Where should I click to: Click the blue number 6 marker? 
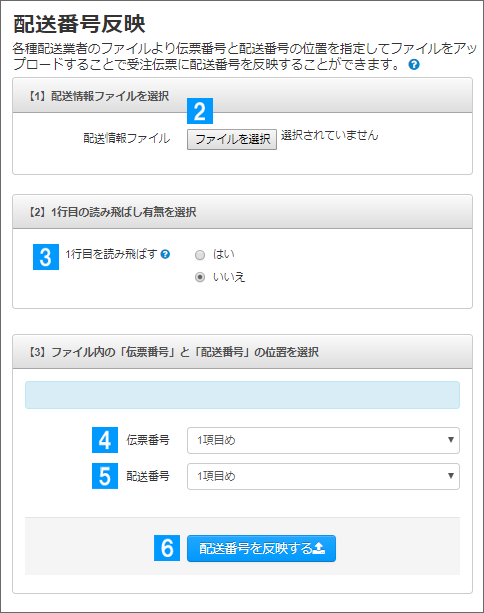pos(167,548)
